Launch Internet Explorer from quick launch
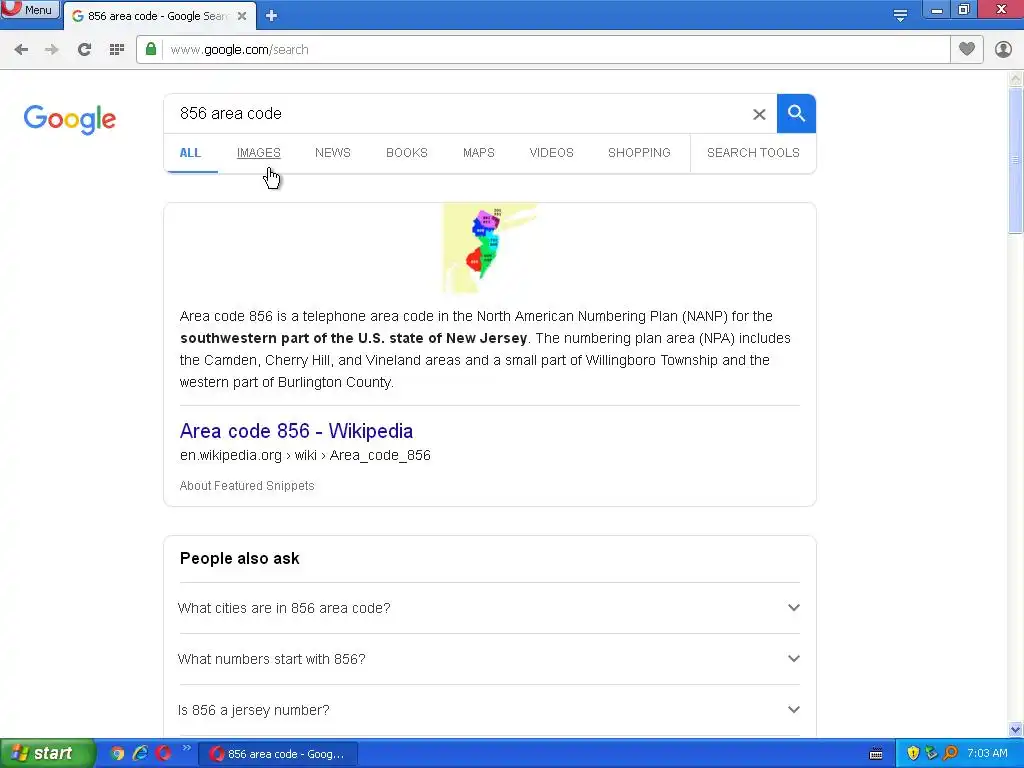Image resolution: width=1024 pixels, height=768 pixels. pos(140,754)
